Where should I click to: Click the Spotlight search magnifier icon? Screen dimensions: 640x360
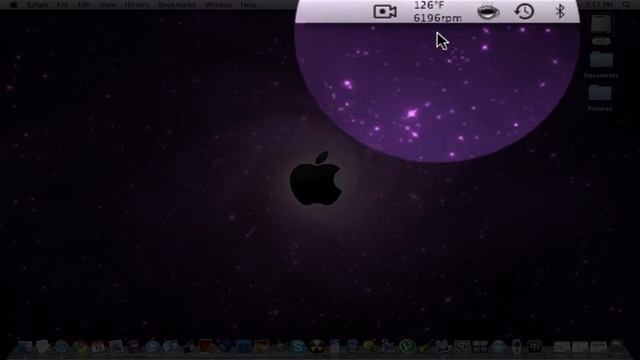[626, 5]
